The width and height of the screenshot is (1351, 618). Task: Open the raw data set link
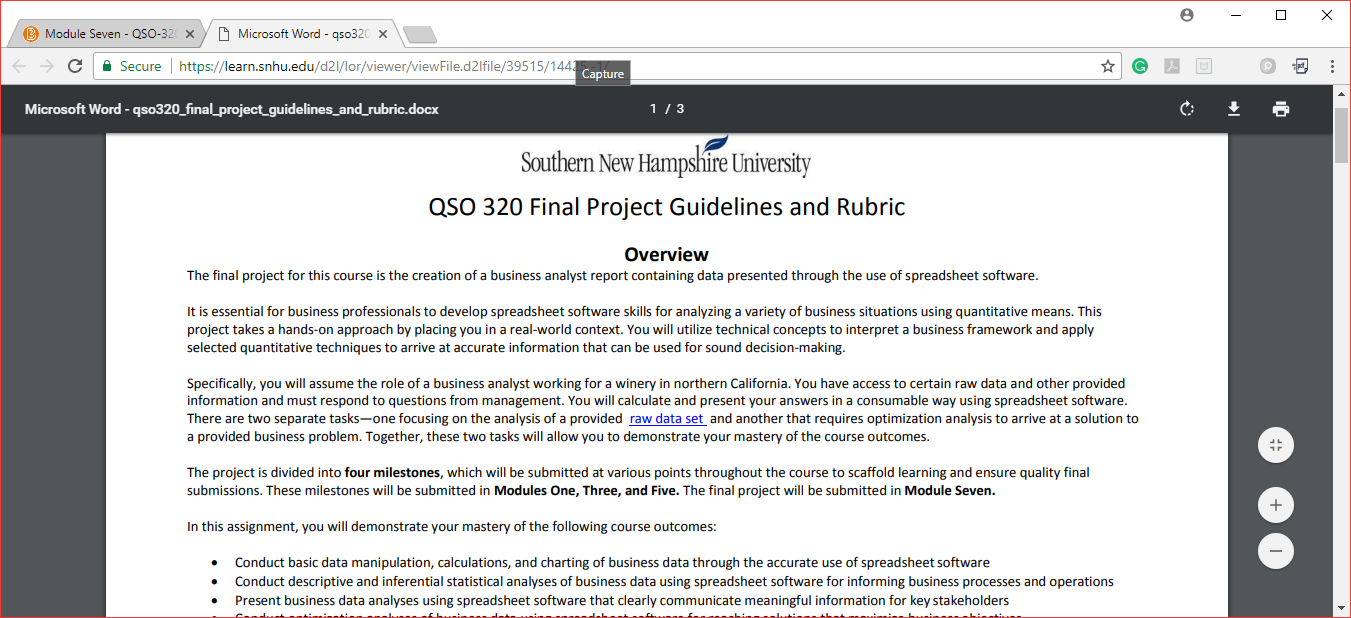[667, 419]
